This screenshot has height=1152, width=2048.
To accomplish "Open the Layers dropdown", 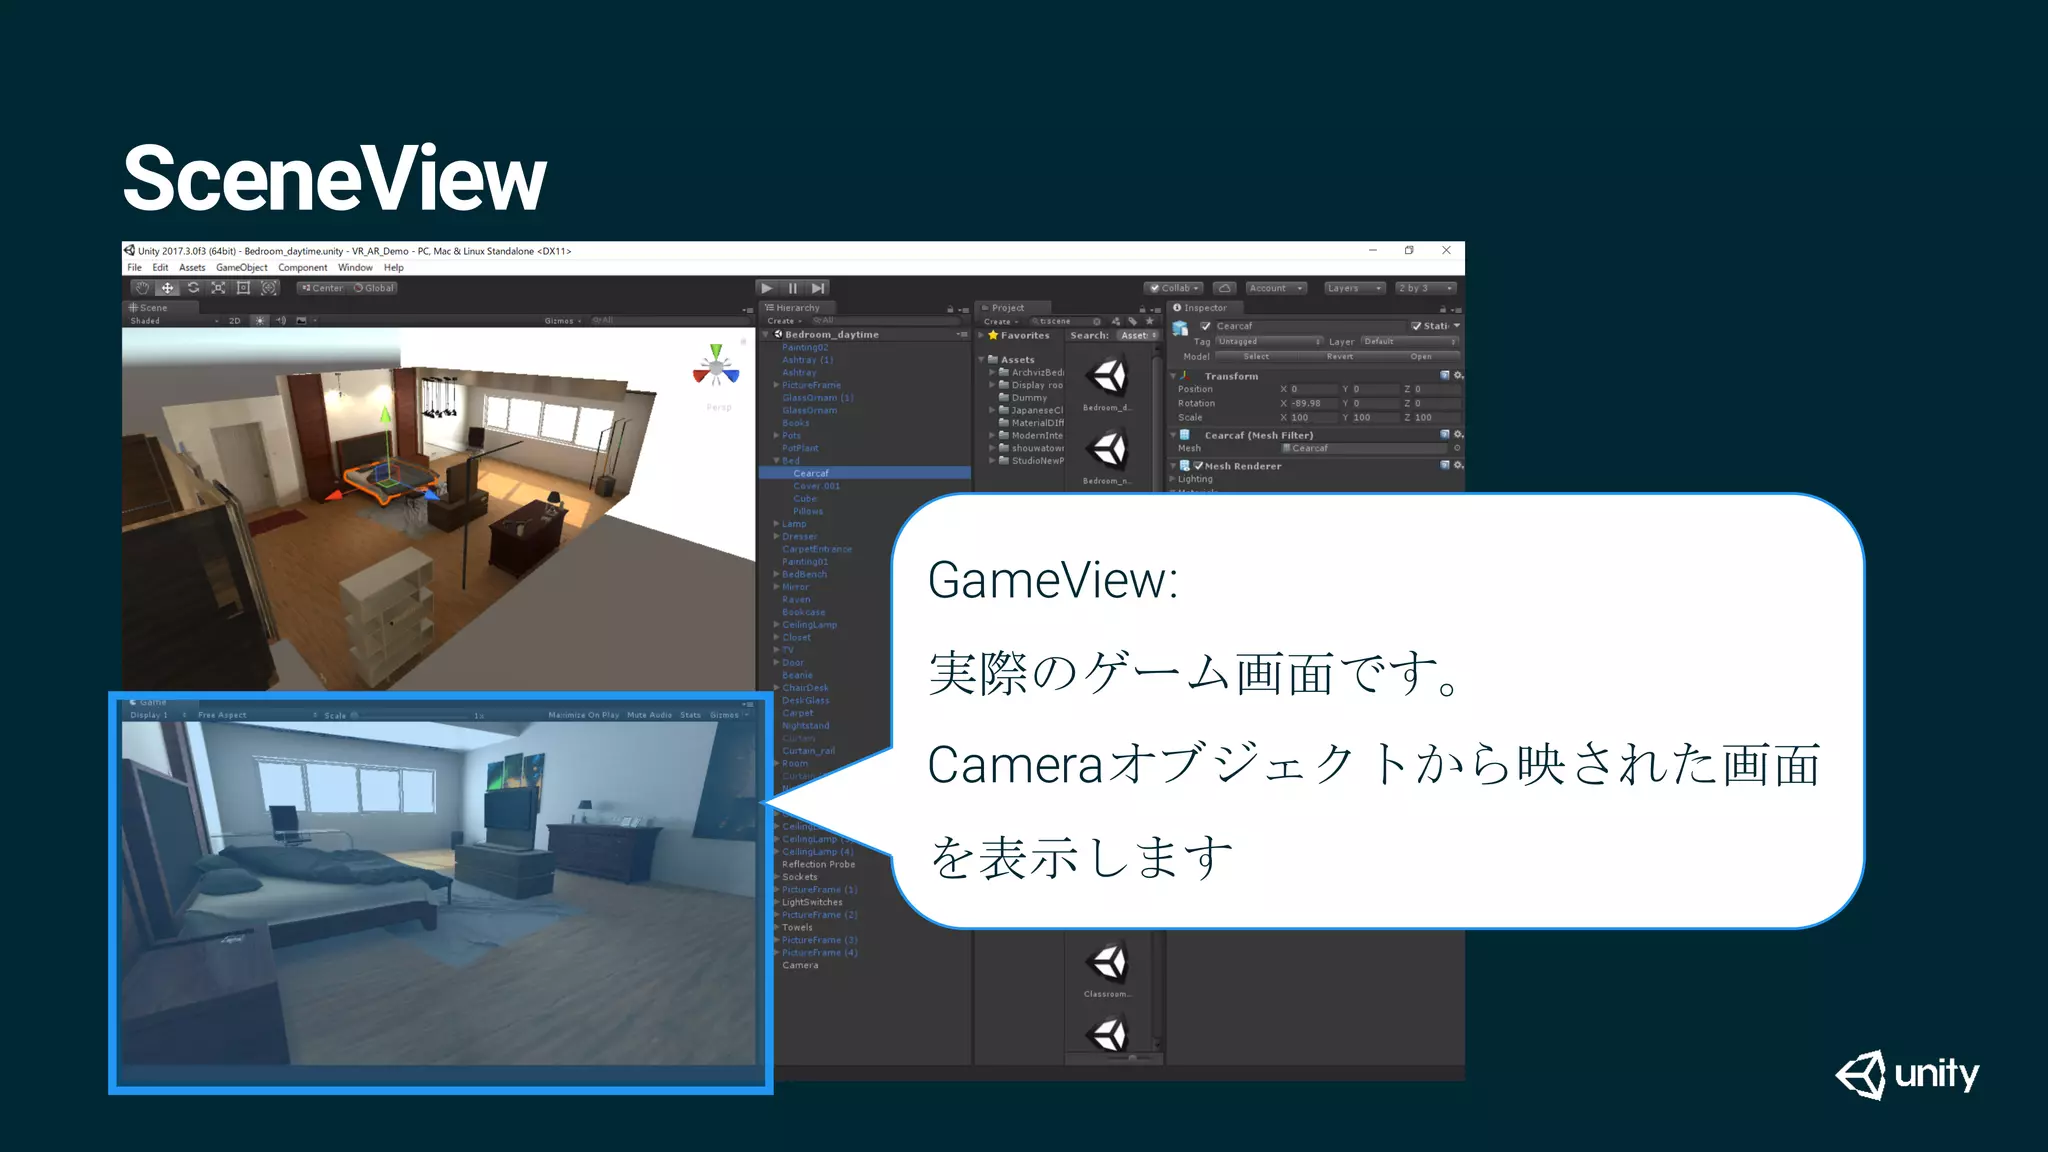I will 1355,288.
